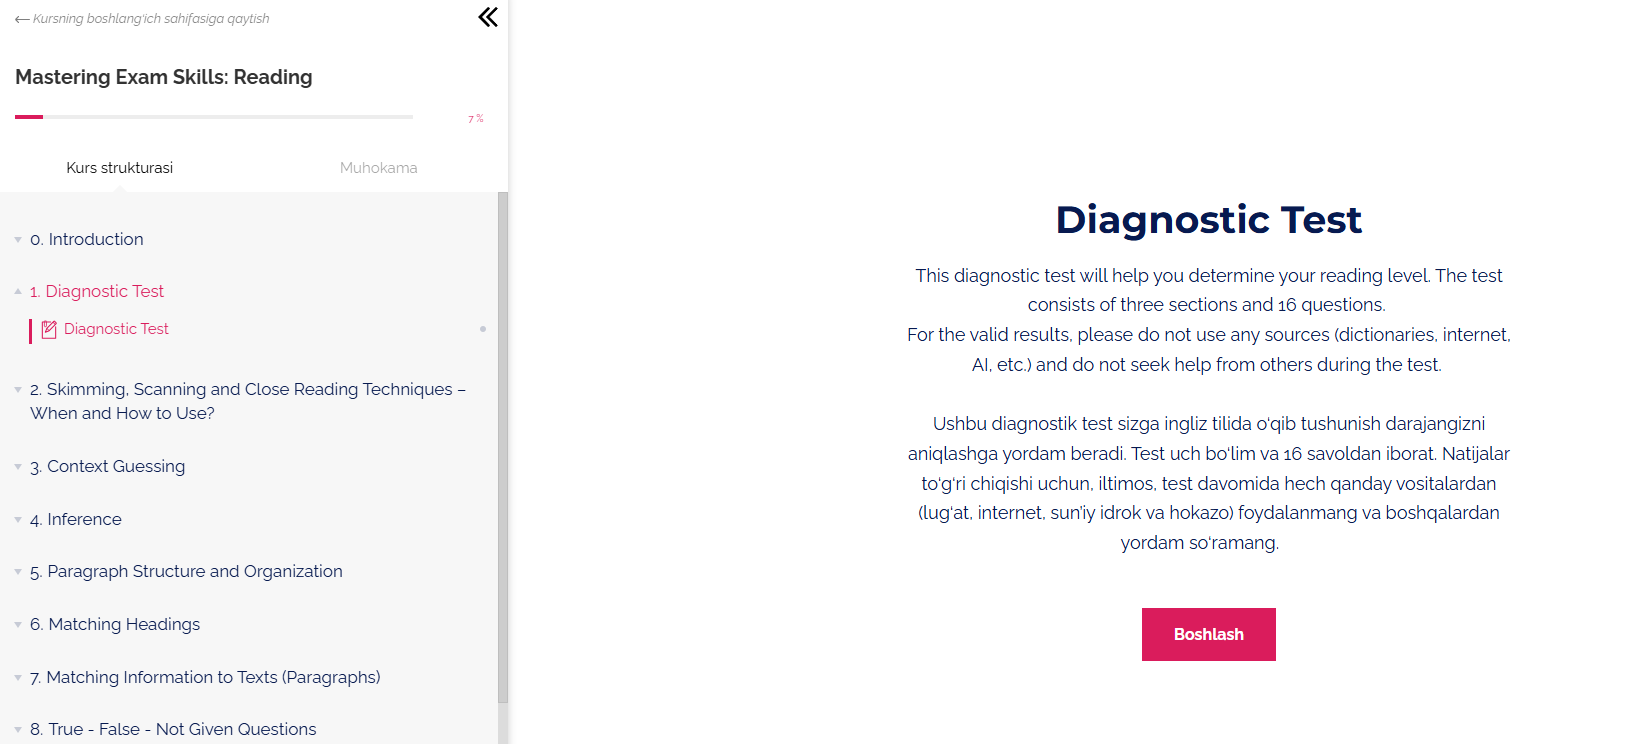Click the back arrow to course home
The height and width of the screenshot is (744, 1635).
point(22,19)
